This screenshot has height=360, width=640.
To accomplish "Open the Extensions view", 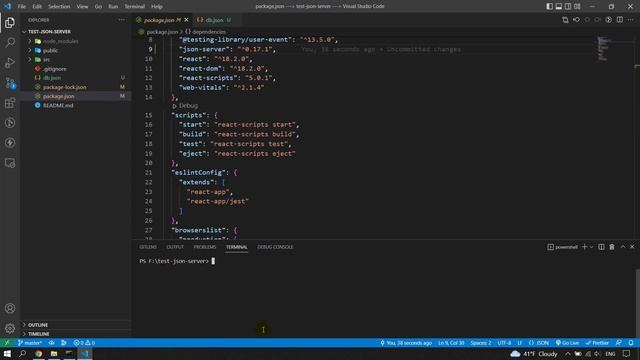I will [x=10, y=103].
